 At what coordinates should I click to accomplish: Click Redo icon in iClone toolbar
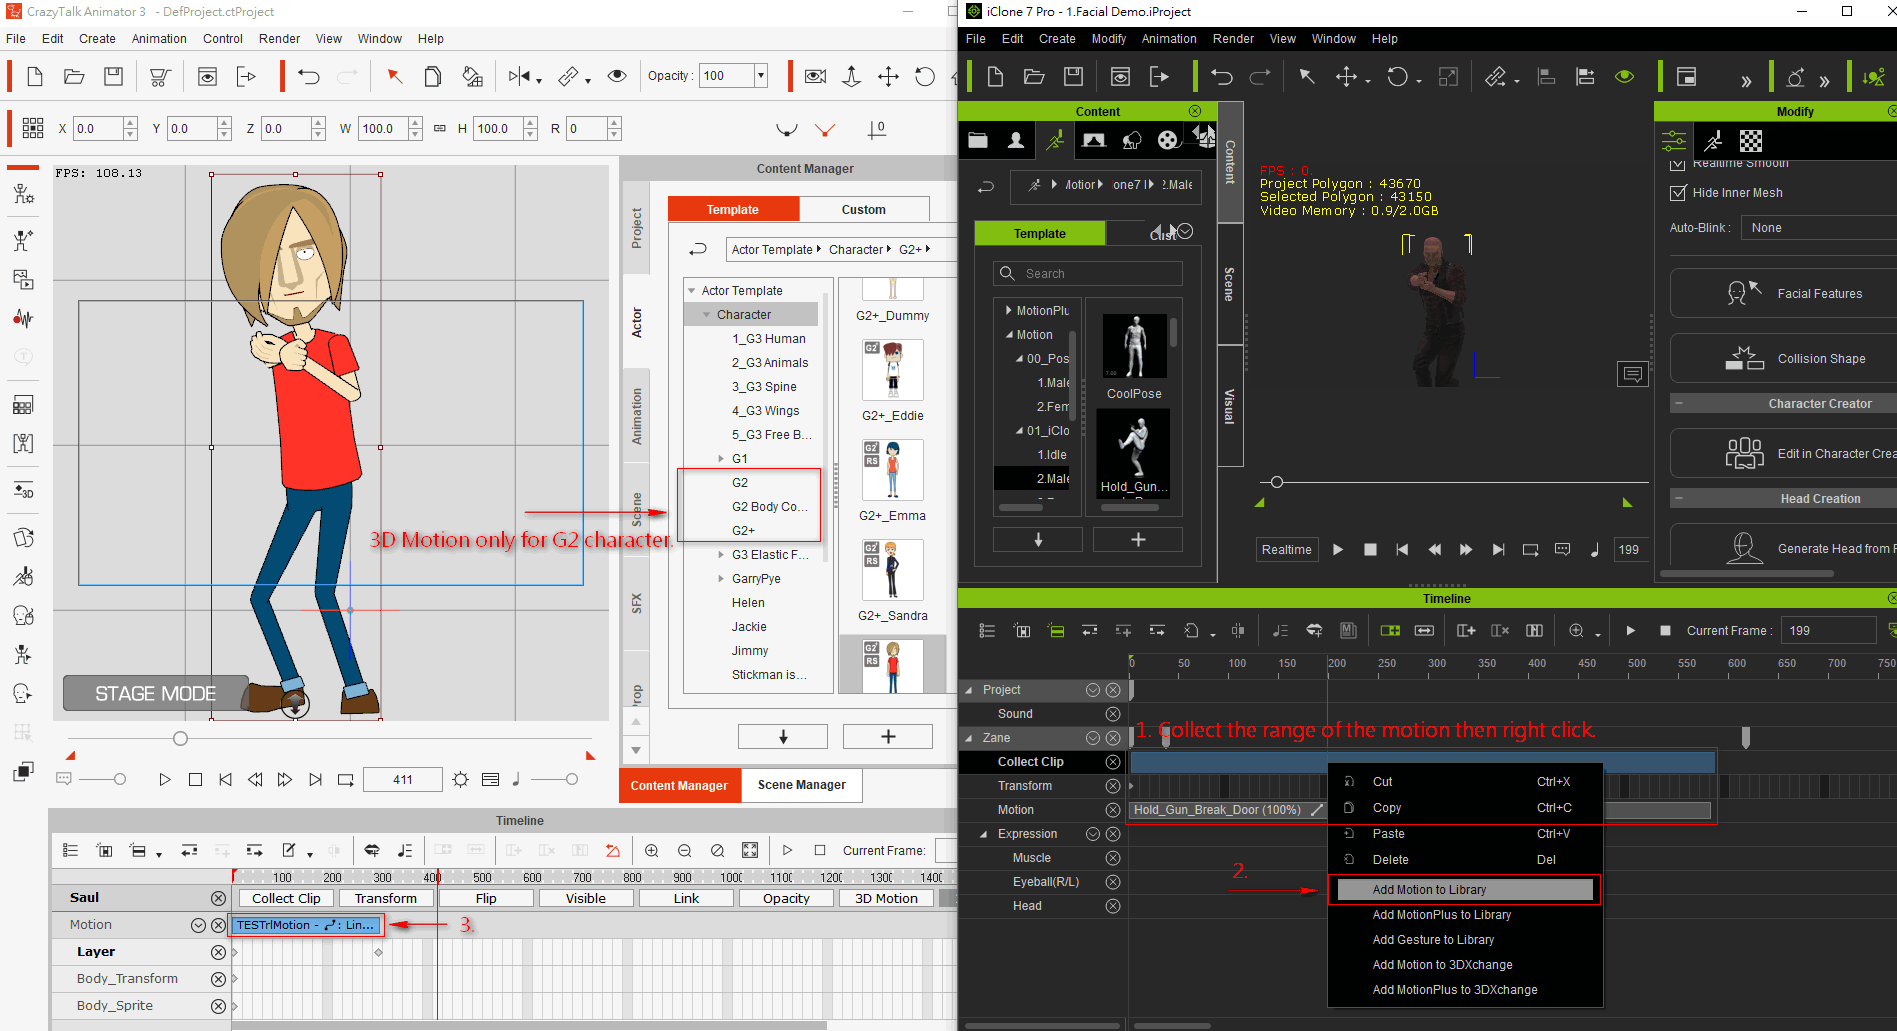click(x=1260, y=76)
